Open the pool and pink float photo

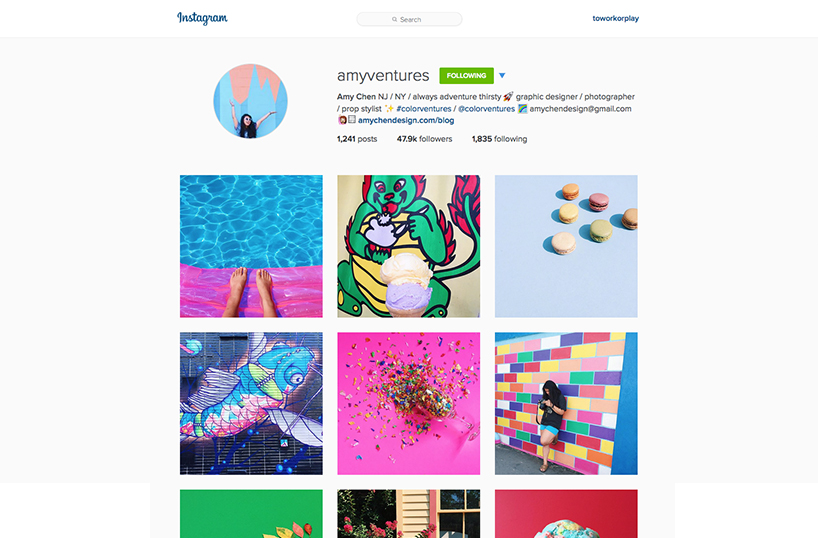251,246
